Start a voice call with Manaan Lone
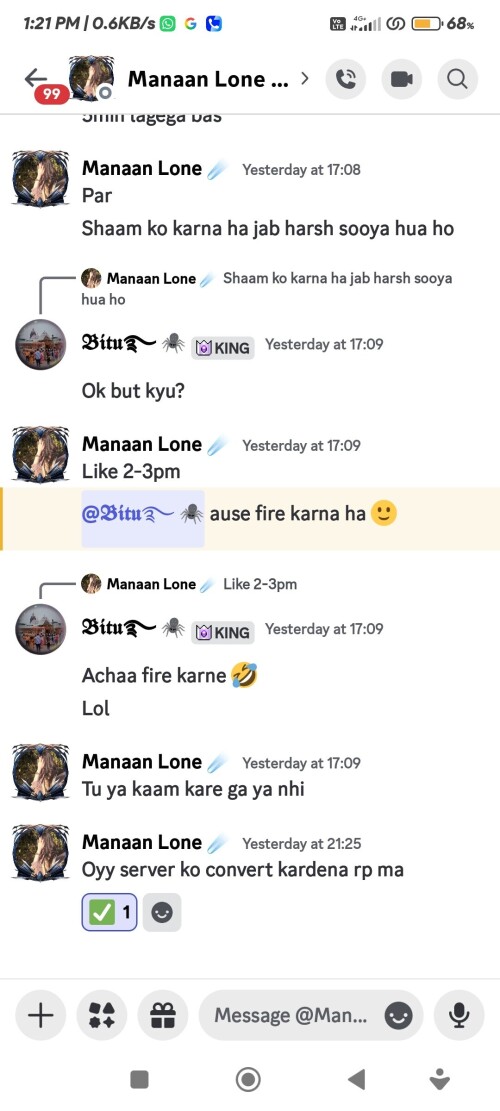Image resolution: width=500 pixels, height=1111 pixels. click(346, 79)
